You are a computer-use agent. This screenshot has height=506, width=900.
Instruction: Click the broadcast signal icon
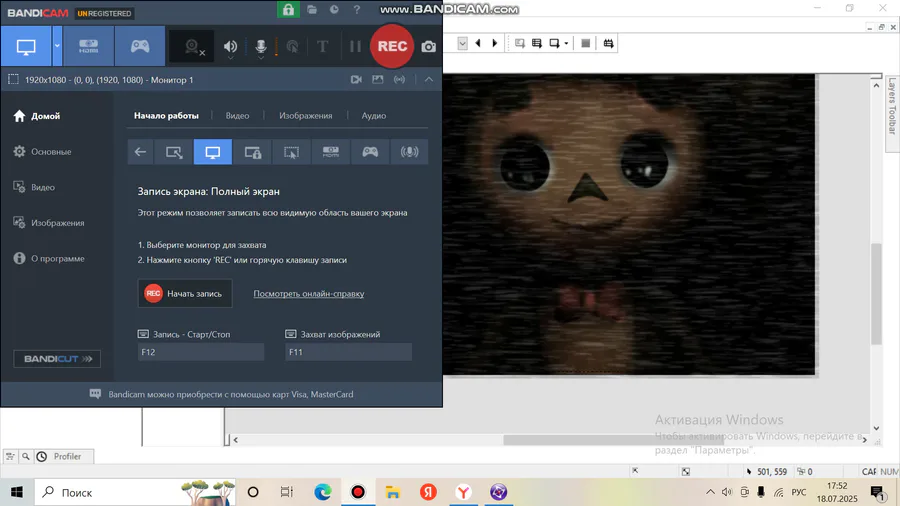(x=399, y=80)
